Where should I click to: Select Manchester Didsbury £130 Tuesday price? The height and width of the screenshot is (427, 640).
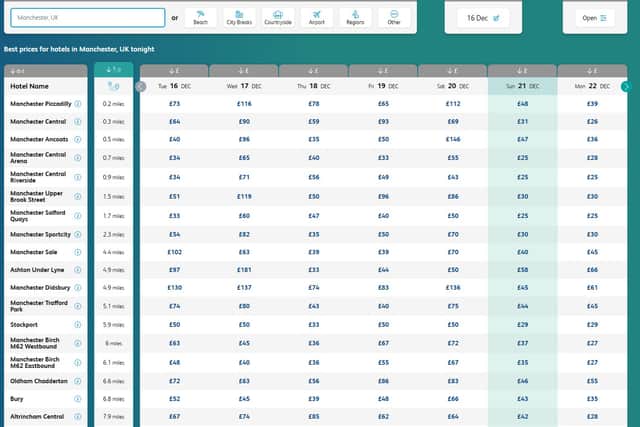click(174, 287)
